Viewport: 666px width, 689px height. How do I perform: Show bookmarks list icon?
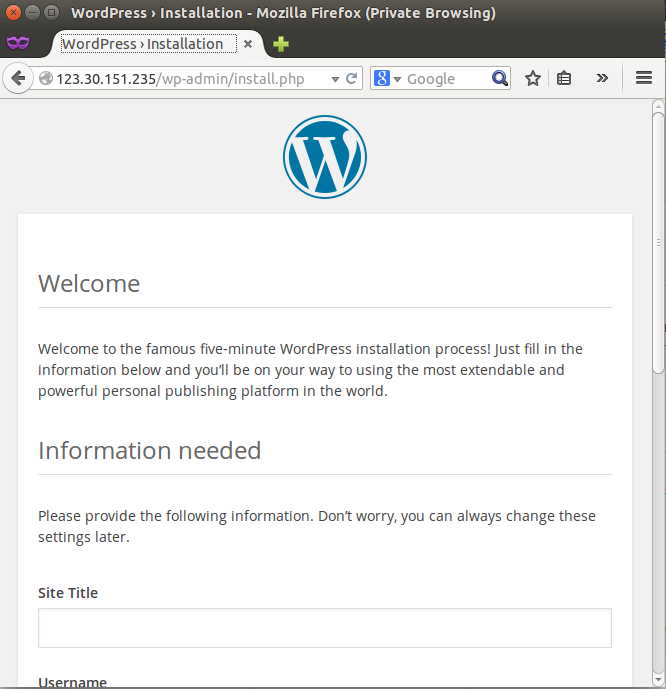coord(564,79)
